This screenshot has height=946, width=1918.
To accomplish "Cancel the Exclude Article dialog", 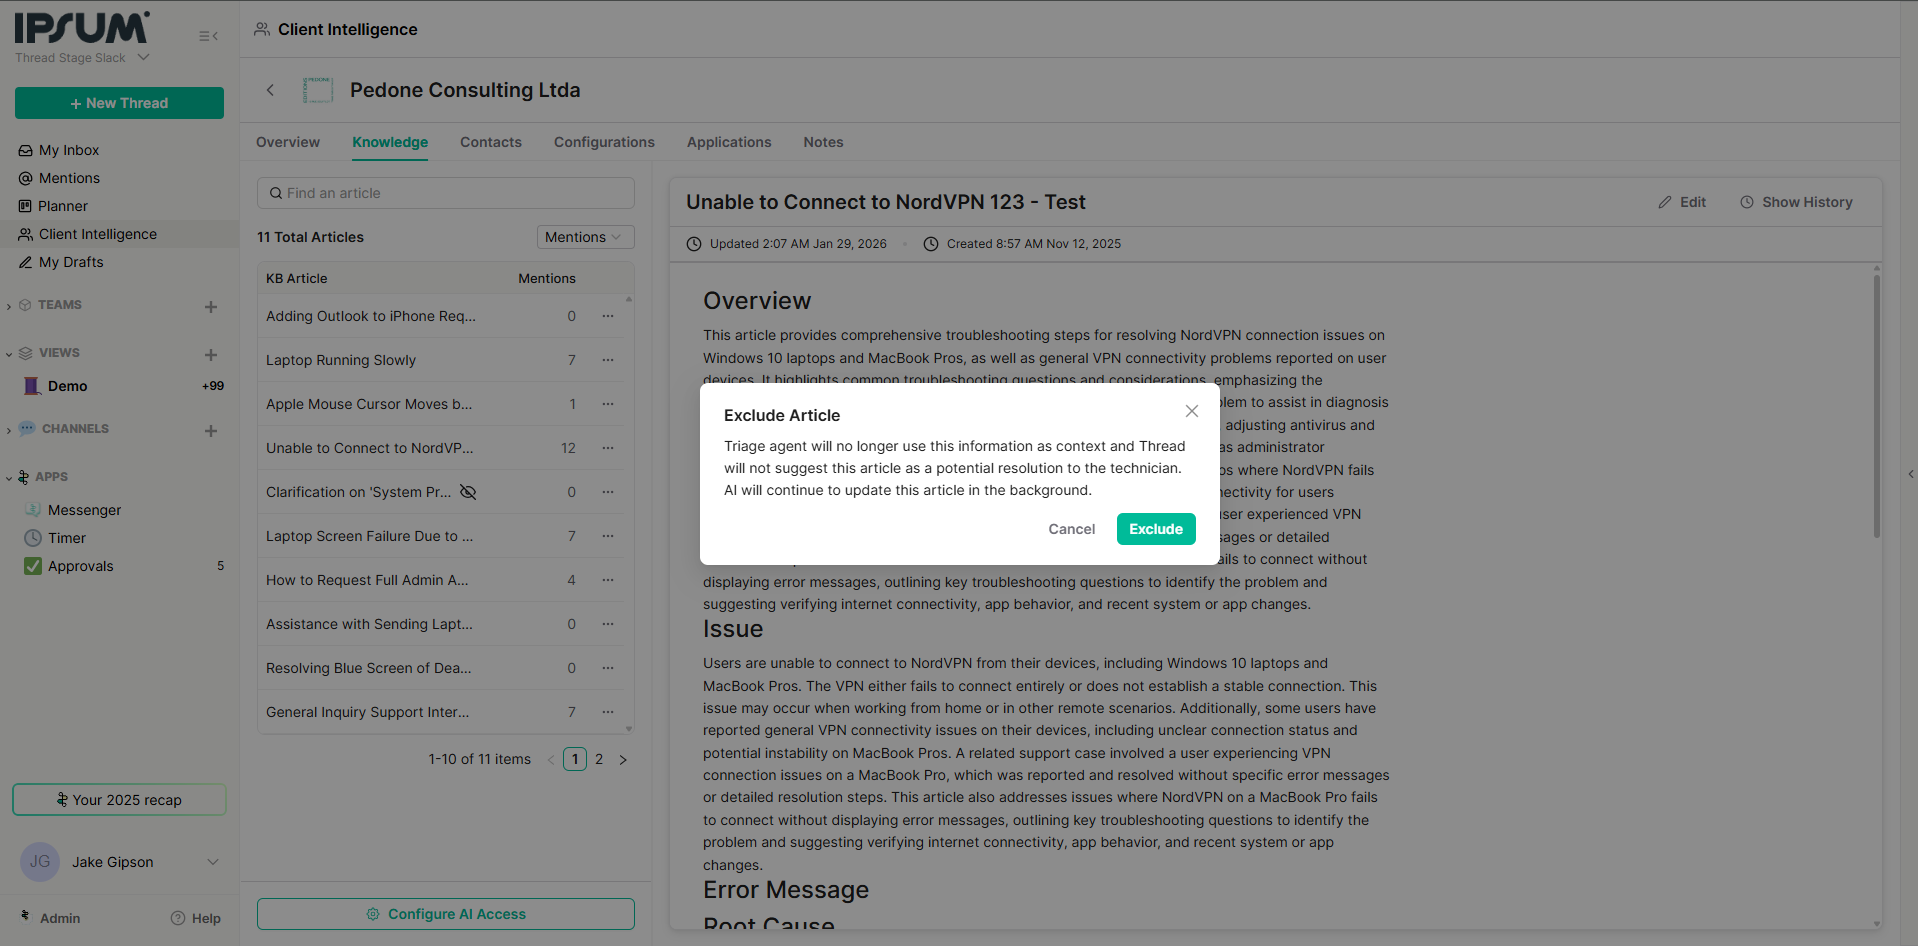I will point(1071,529).
